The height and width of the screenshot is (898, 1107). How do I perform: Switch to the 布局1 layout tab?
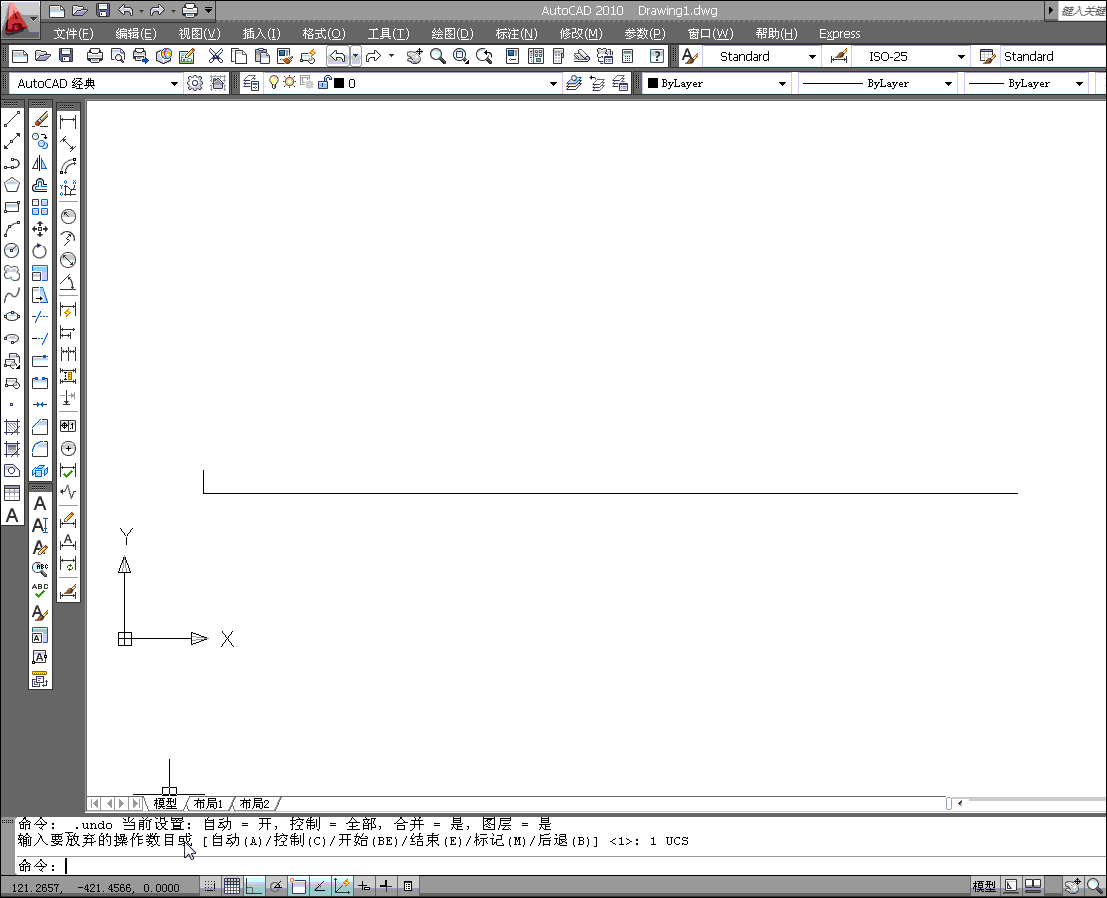tap(210, 803)
